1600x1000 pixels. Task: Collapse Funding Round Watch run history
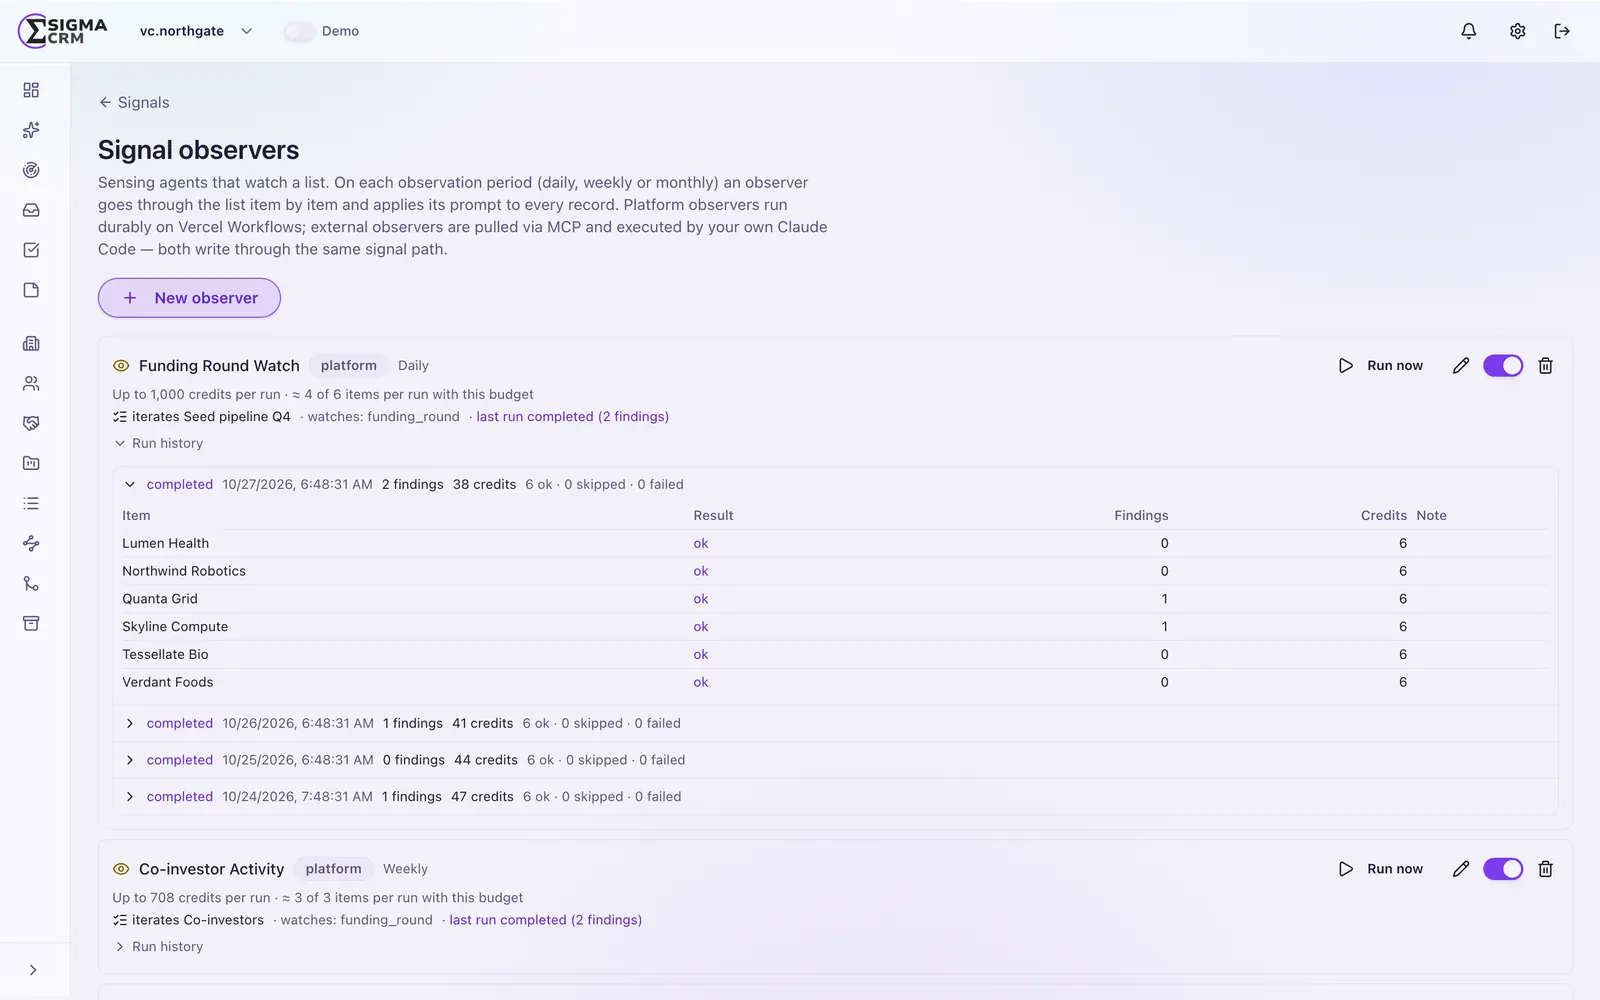pos(158,443)
